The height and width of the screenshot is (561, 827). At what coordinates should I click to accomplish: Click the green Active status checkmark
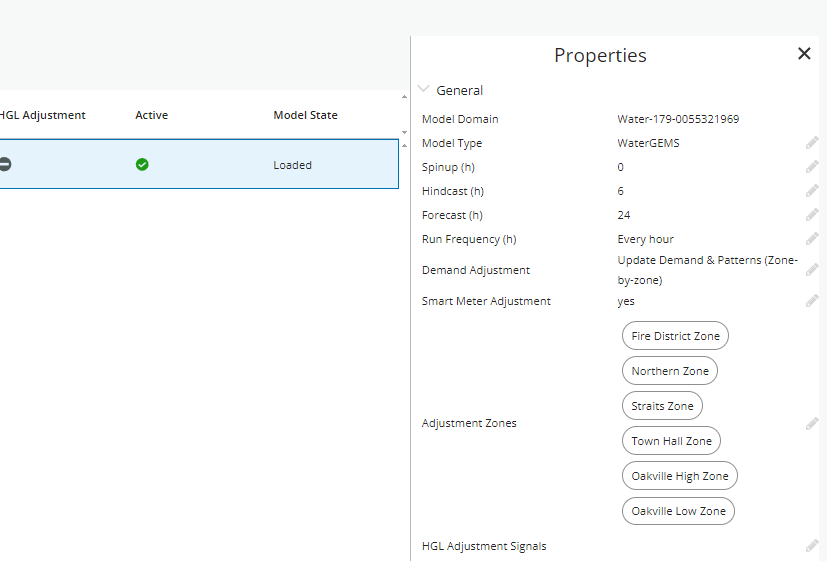coord(142,165)
